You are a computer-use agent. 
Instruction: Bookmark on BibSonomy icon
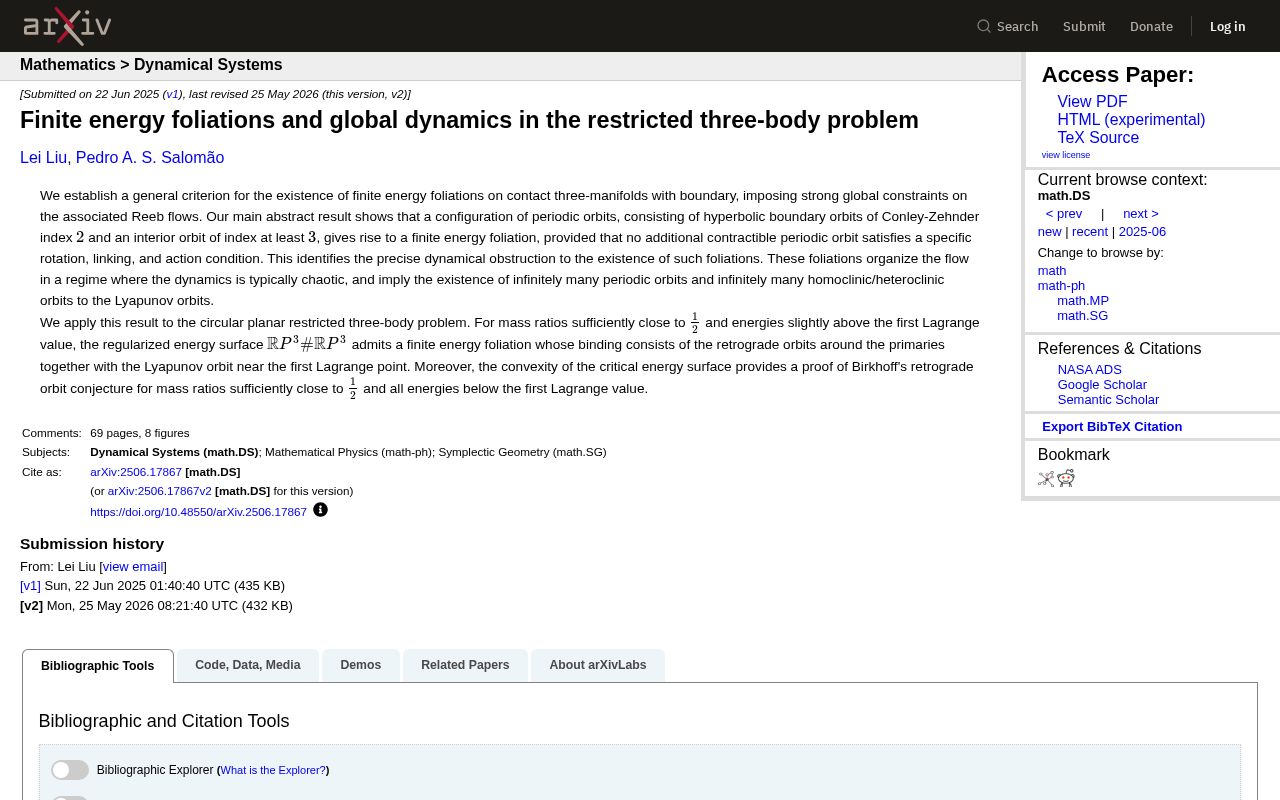click(1046, 479)
